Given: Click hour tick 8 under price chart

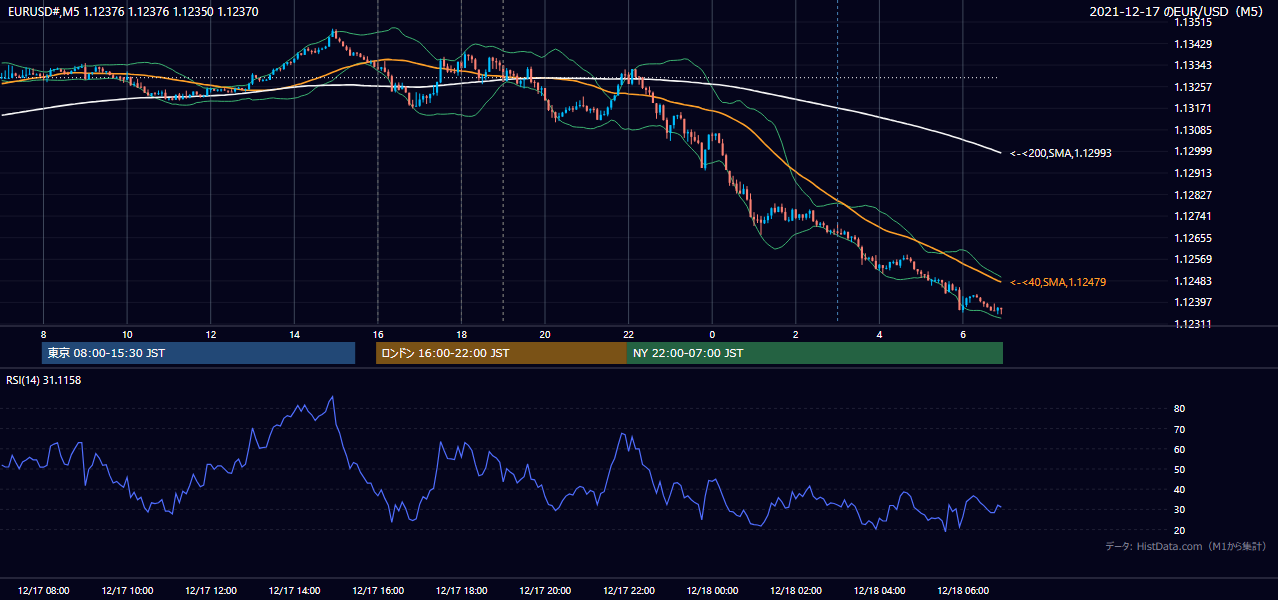Looking at the screenshot, I should pos(43,334).
